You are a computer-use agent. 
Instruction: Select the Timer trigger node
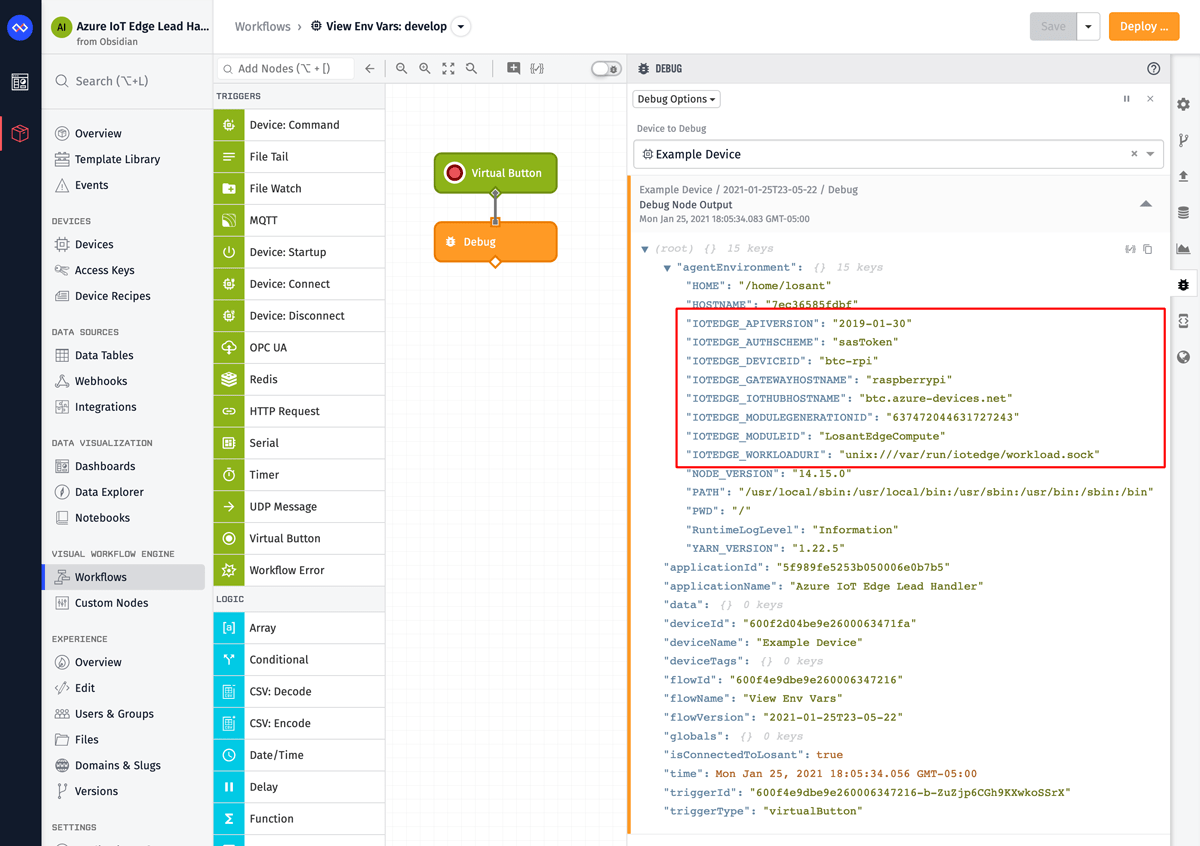[299, 475]
